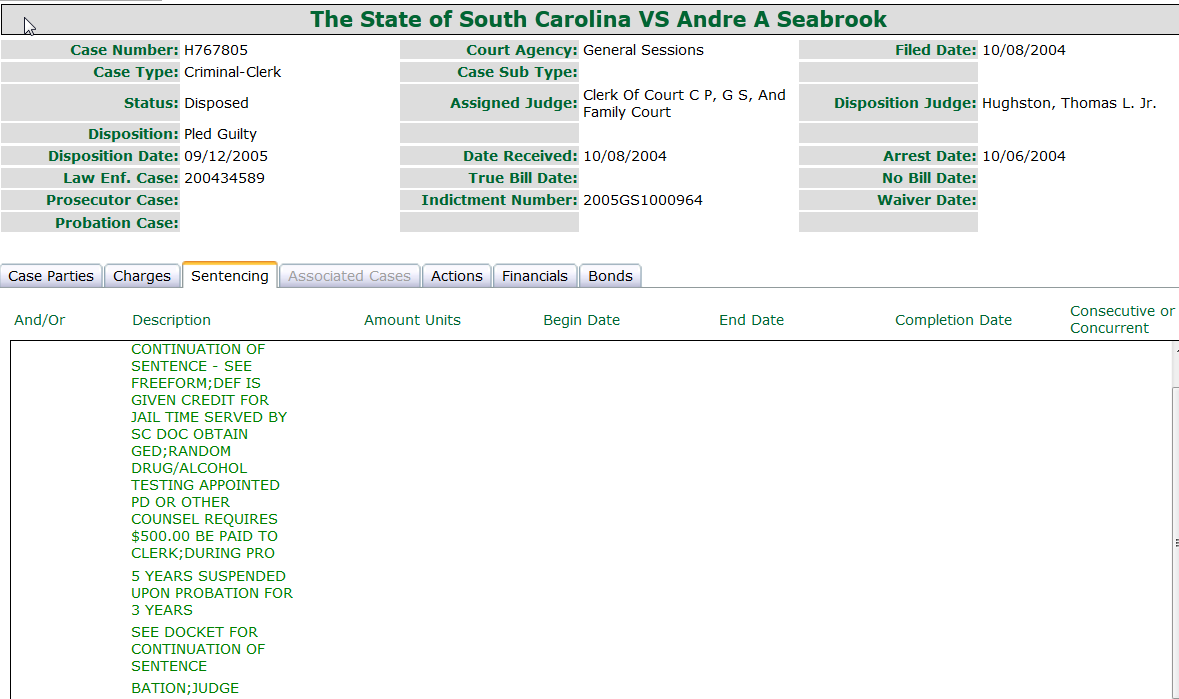Screen dimensions: 1179x699
Task: Click the Description column header
Action: [x=171, y=320]
